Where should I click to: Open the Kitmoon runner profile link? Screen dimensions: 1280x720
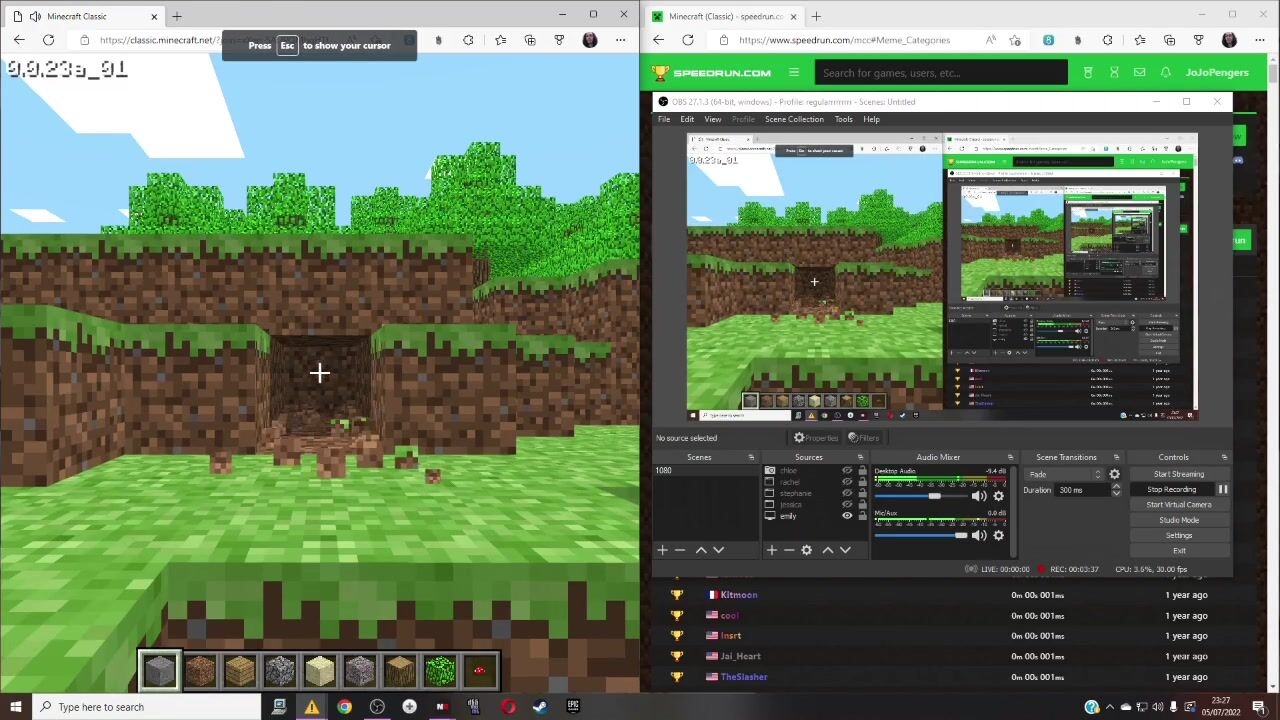[x=739, y=595]
